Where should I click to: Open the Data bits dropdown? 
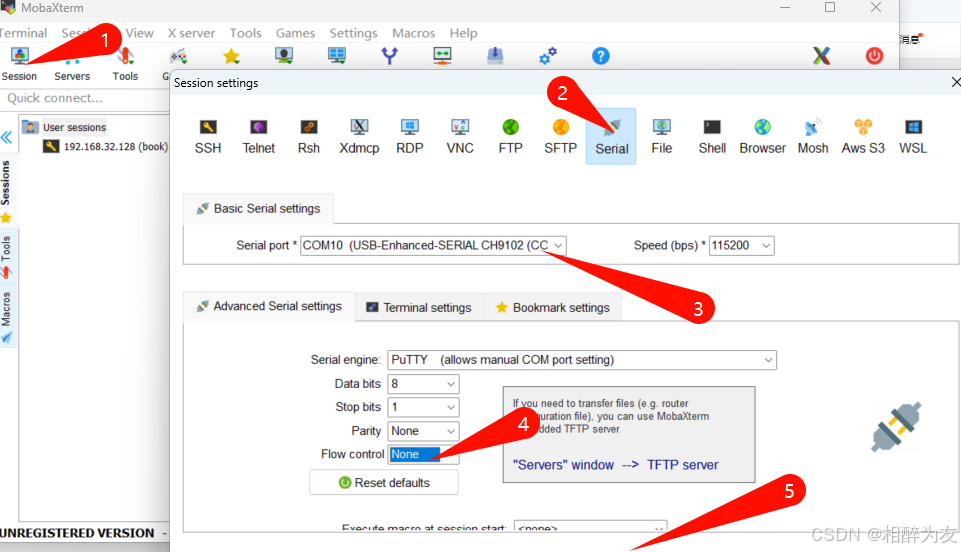[x=424, y=384]
